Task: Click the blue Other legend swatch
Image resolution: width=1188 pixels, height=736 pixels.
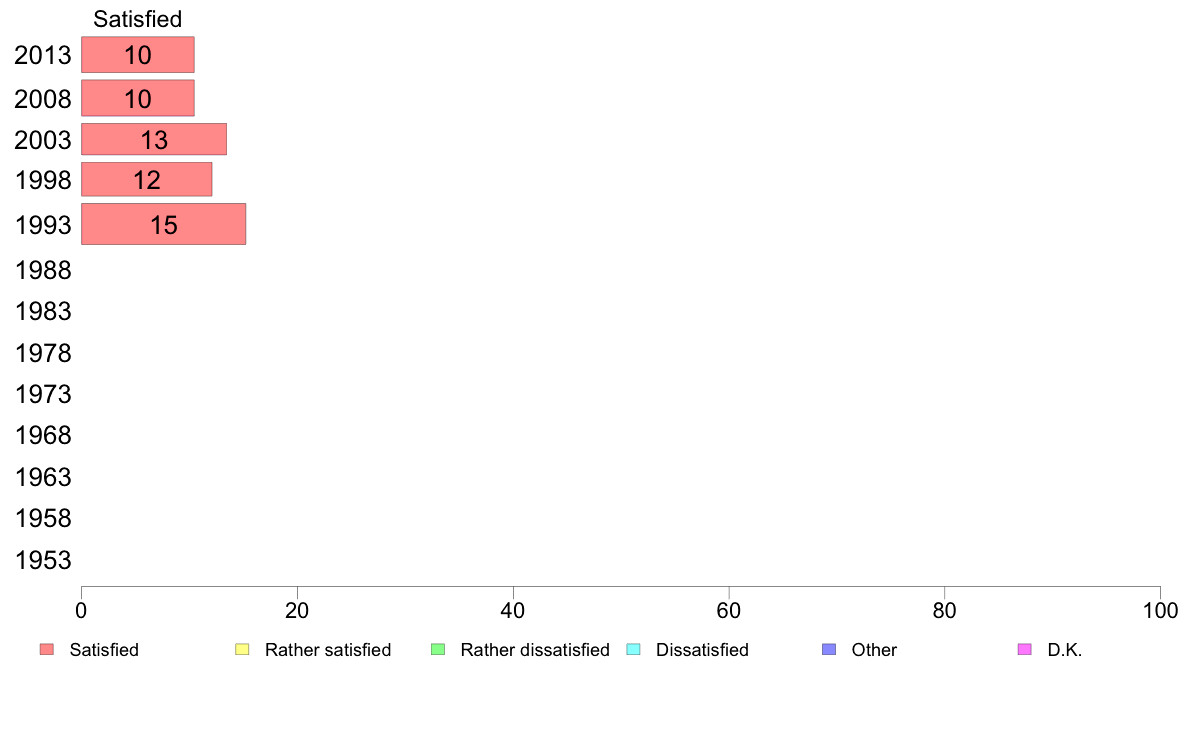Action: tap(829, 650)
